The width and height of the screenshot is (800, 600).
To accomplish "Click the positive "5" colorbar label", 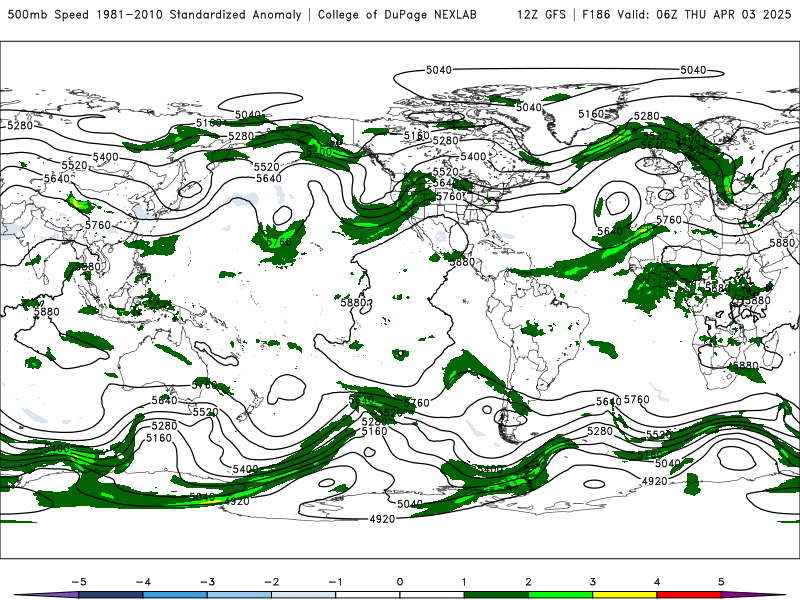I will [x=721, y=582].
